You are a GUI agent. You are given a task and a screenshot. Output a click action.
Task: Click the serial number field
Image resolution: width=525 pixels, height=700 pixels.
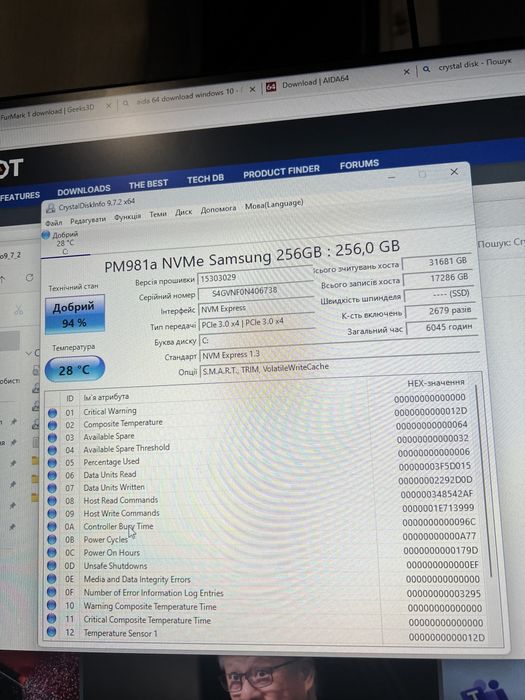(256, 292)
